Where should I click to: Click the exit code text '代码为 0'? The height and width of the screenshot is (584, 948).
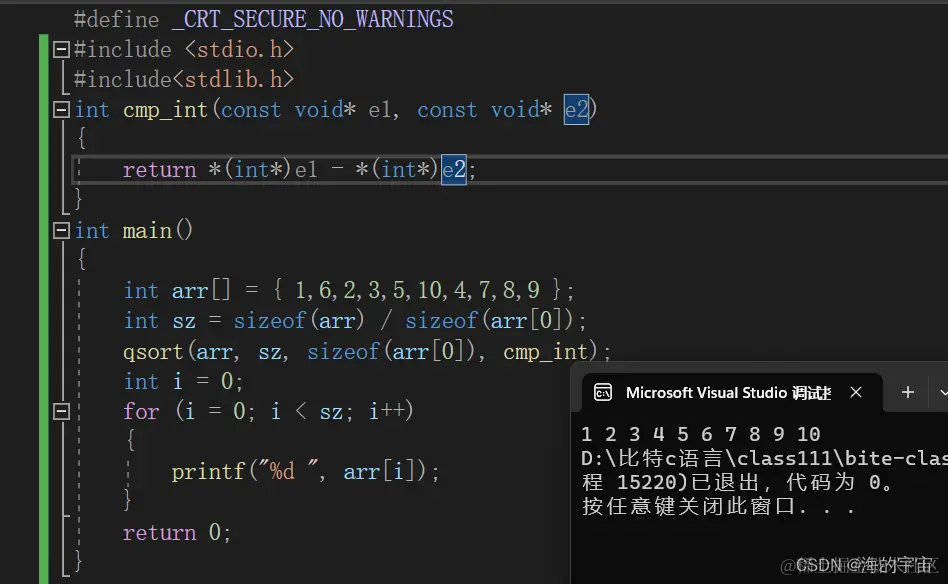833,482
